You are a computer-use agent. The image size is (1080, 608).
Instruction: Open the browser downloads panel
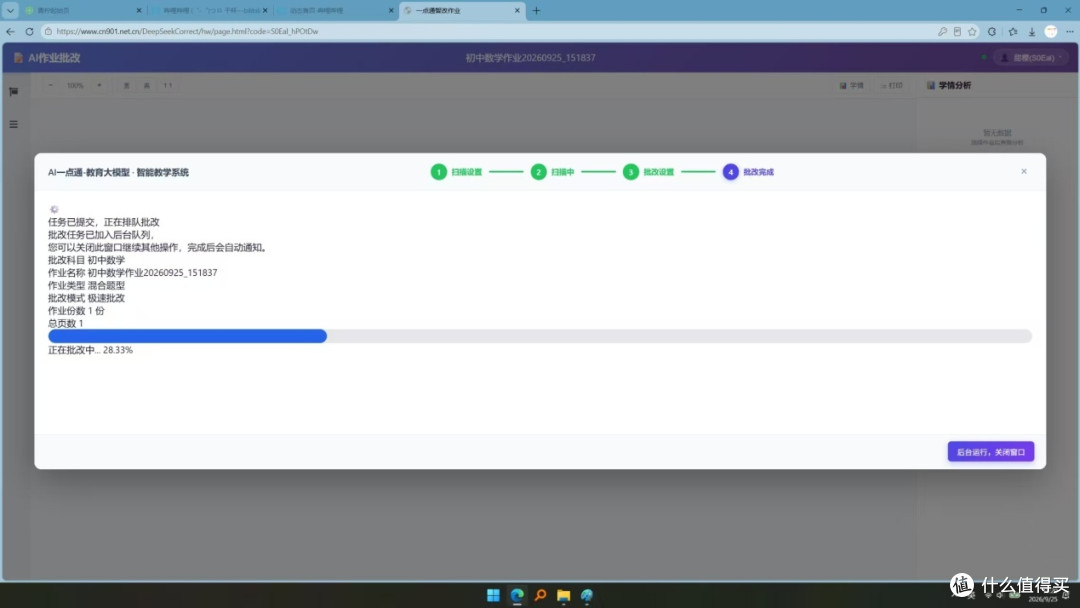[x=1032, y=32]
